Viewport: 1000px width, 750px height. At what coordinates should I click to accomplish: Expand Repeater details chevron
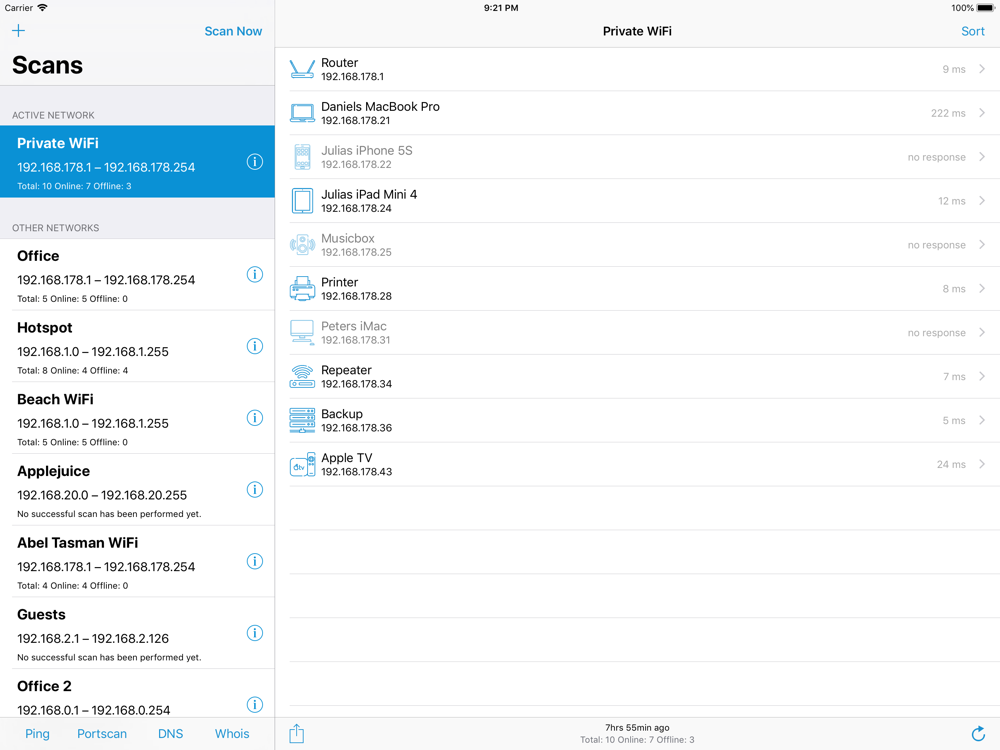982,376
